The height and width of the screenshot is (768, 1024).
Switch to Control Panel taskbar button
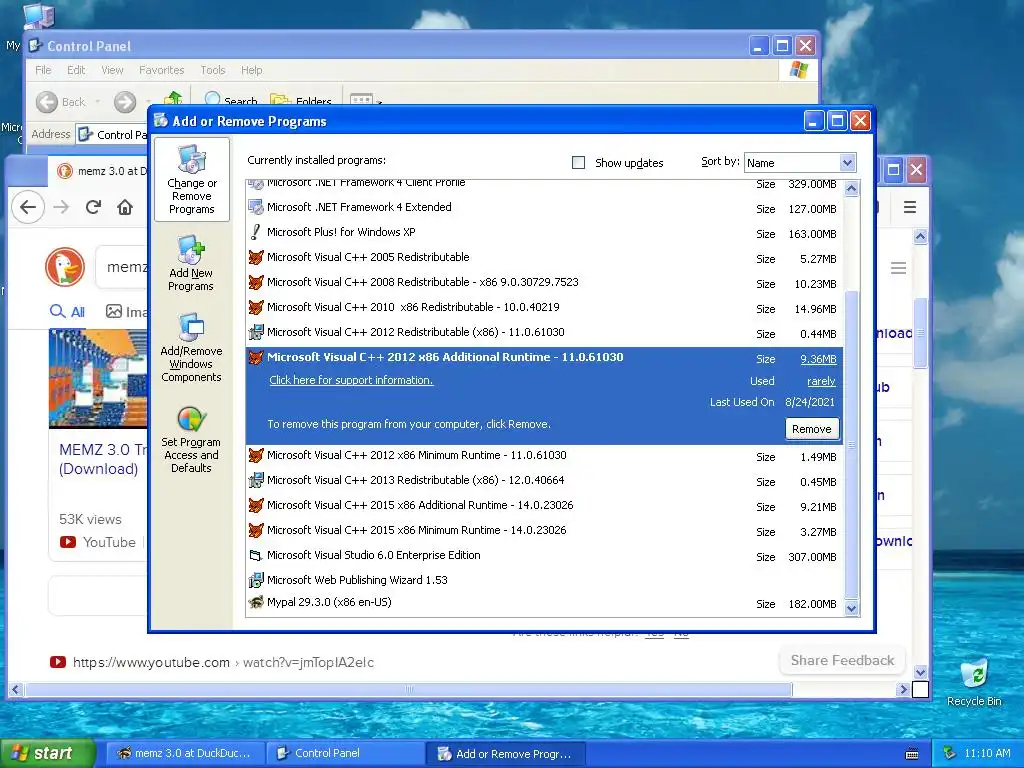[x=346, y=753]
